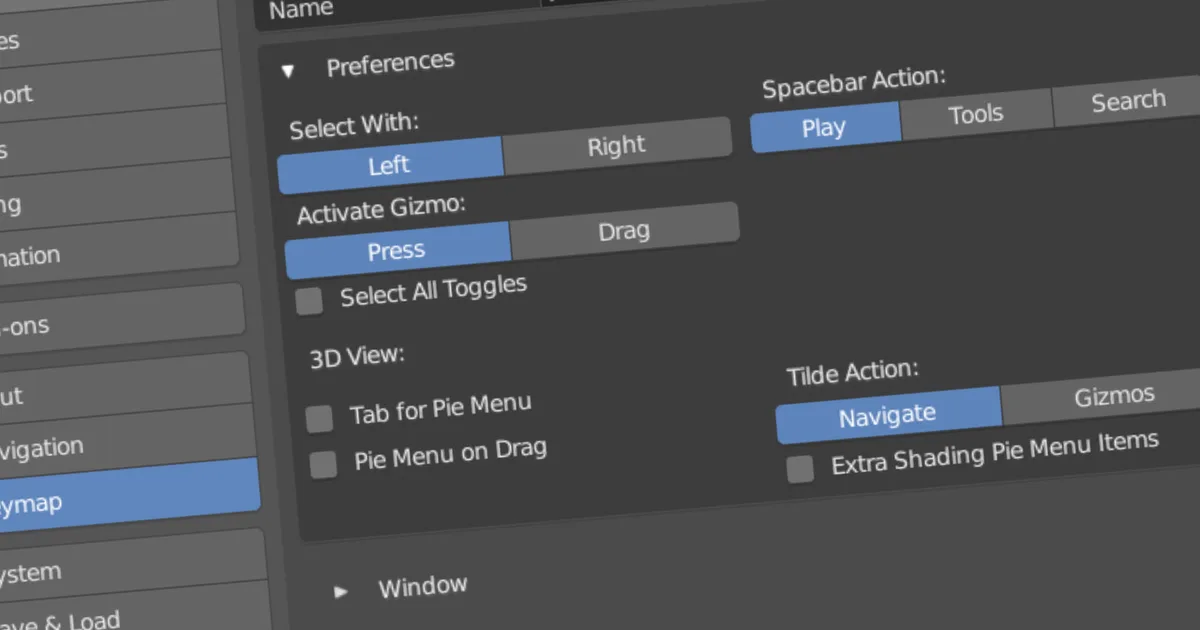This screenshot has width=1200, height=630.
Task: Click the "Select With:" label
Action: click(354, 125)
